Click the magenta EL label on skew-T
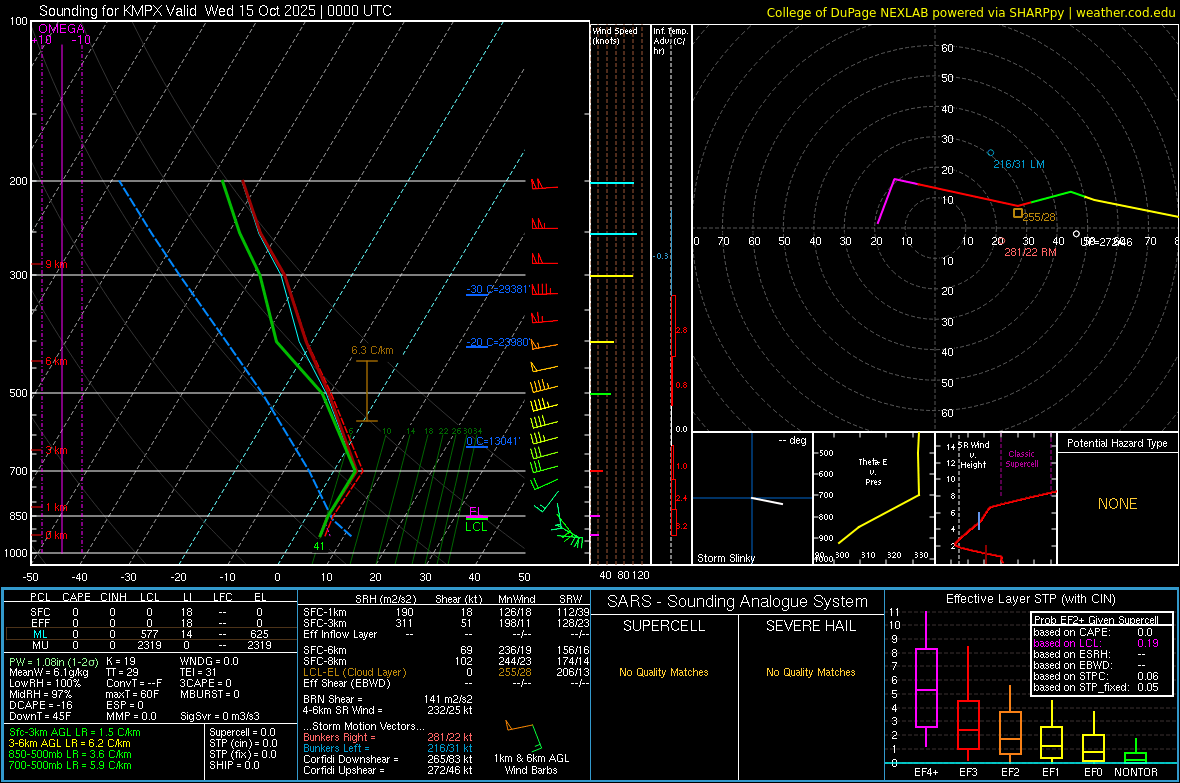Screen dimensions: 1180x783 point(475,511)
